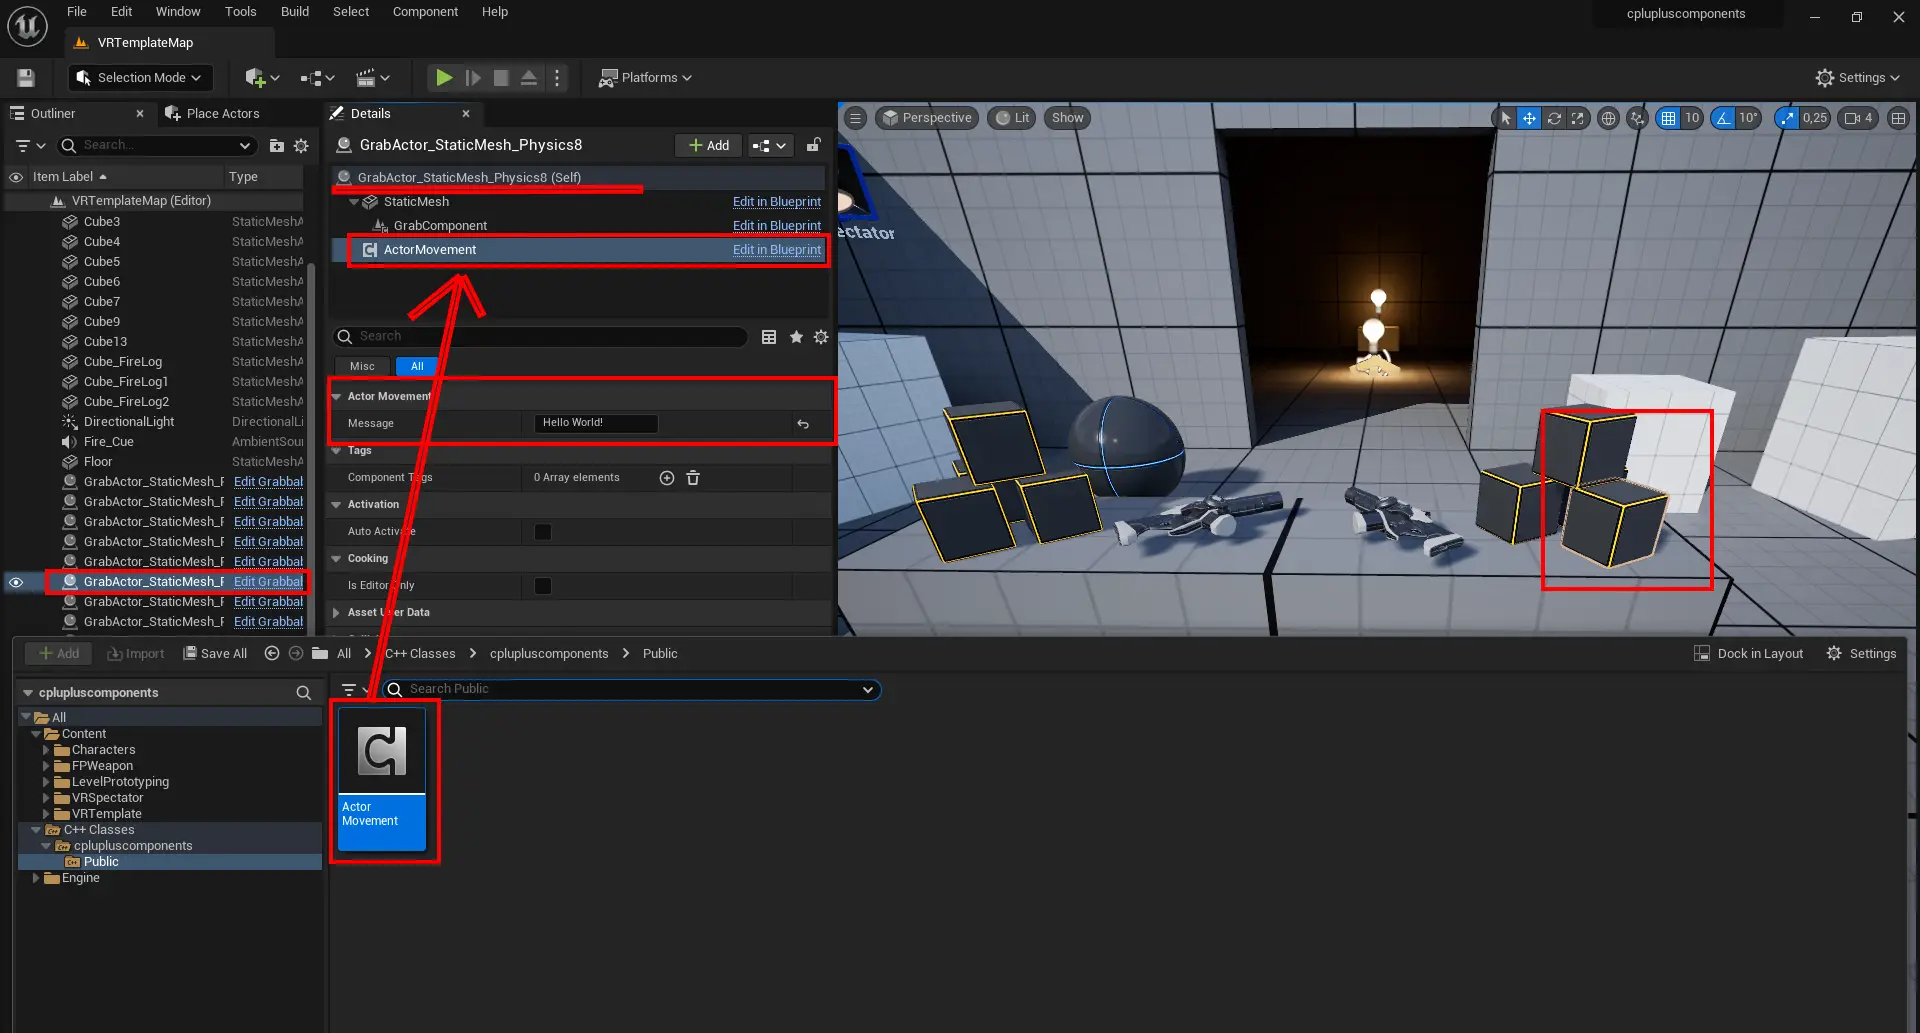This screenshot has height=1033, width=1920.
Task: Open the Cinematics toolbar icon
Action: pos(368,77)
